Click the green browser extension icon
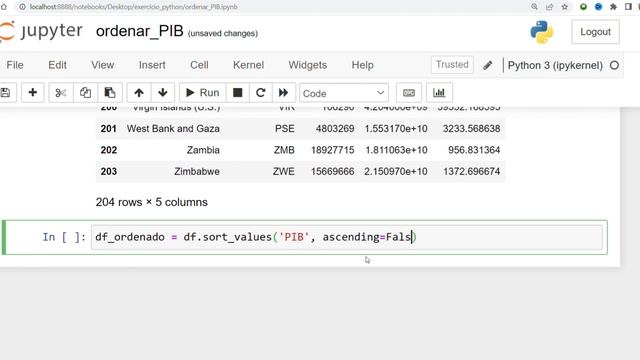 [x=583, y=7]
